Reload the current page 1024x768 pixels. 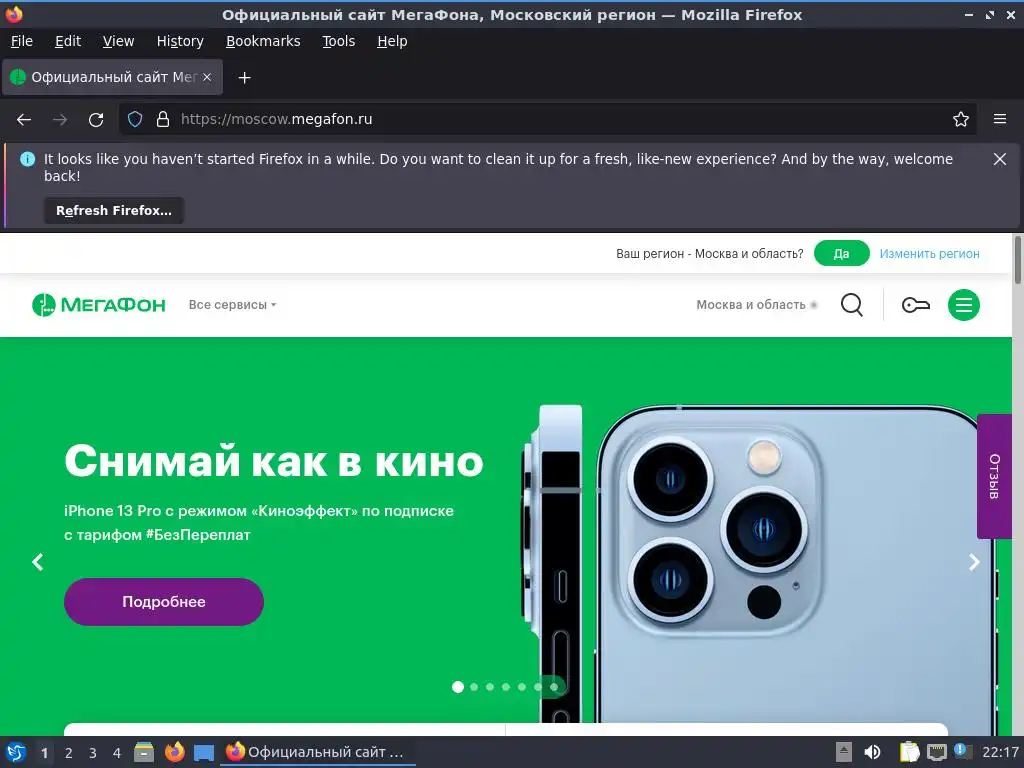pos(96,120)
